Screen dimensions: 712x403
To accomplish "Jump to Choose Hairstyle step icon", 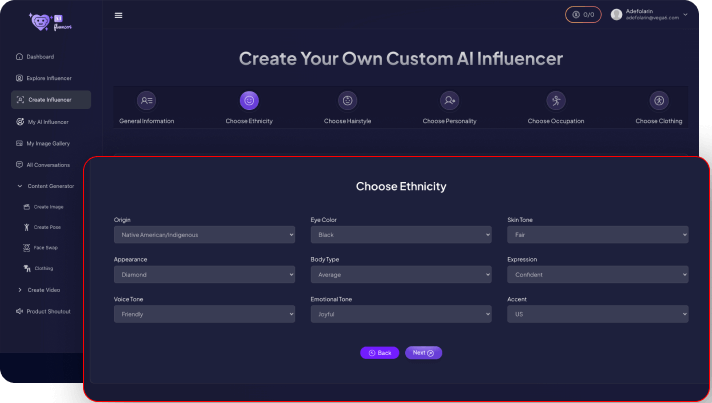I will 347,101.
